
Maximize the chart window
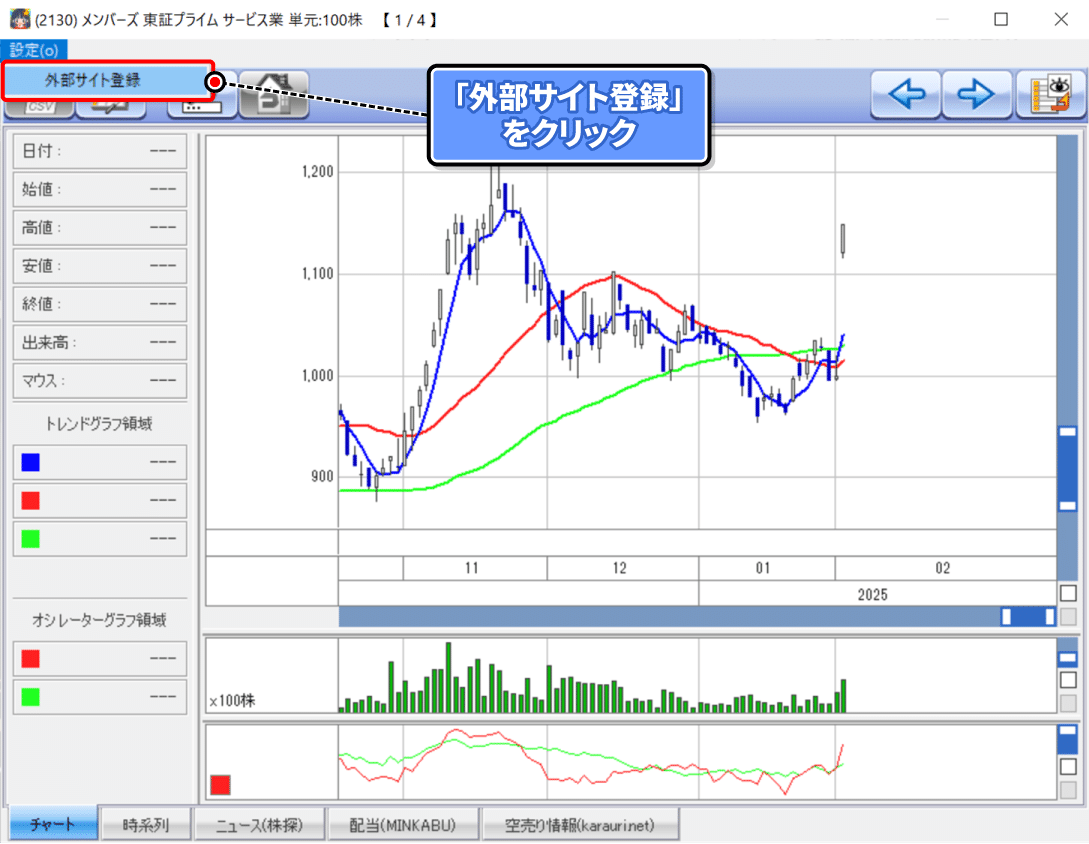click(x=1001, y=19)
